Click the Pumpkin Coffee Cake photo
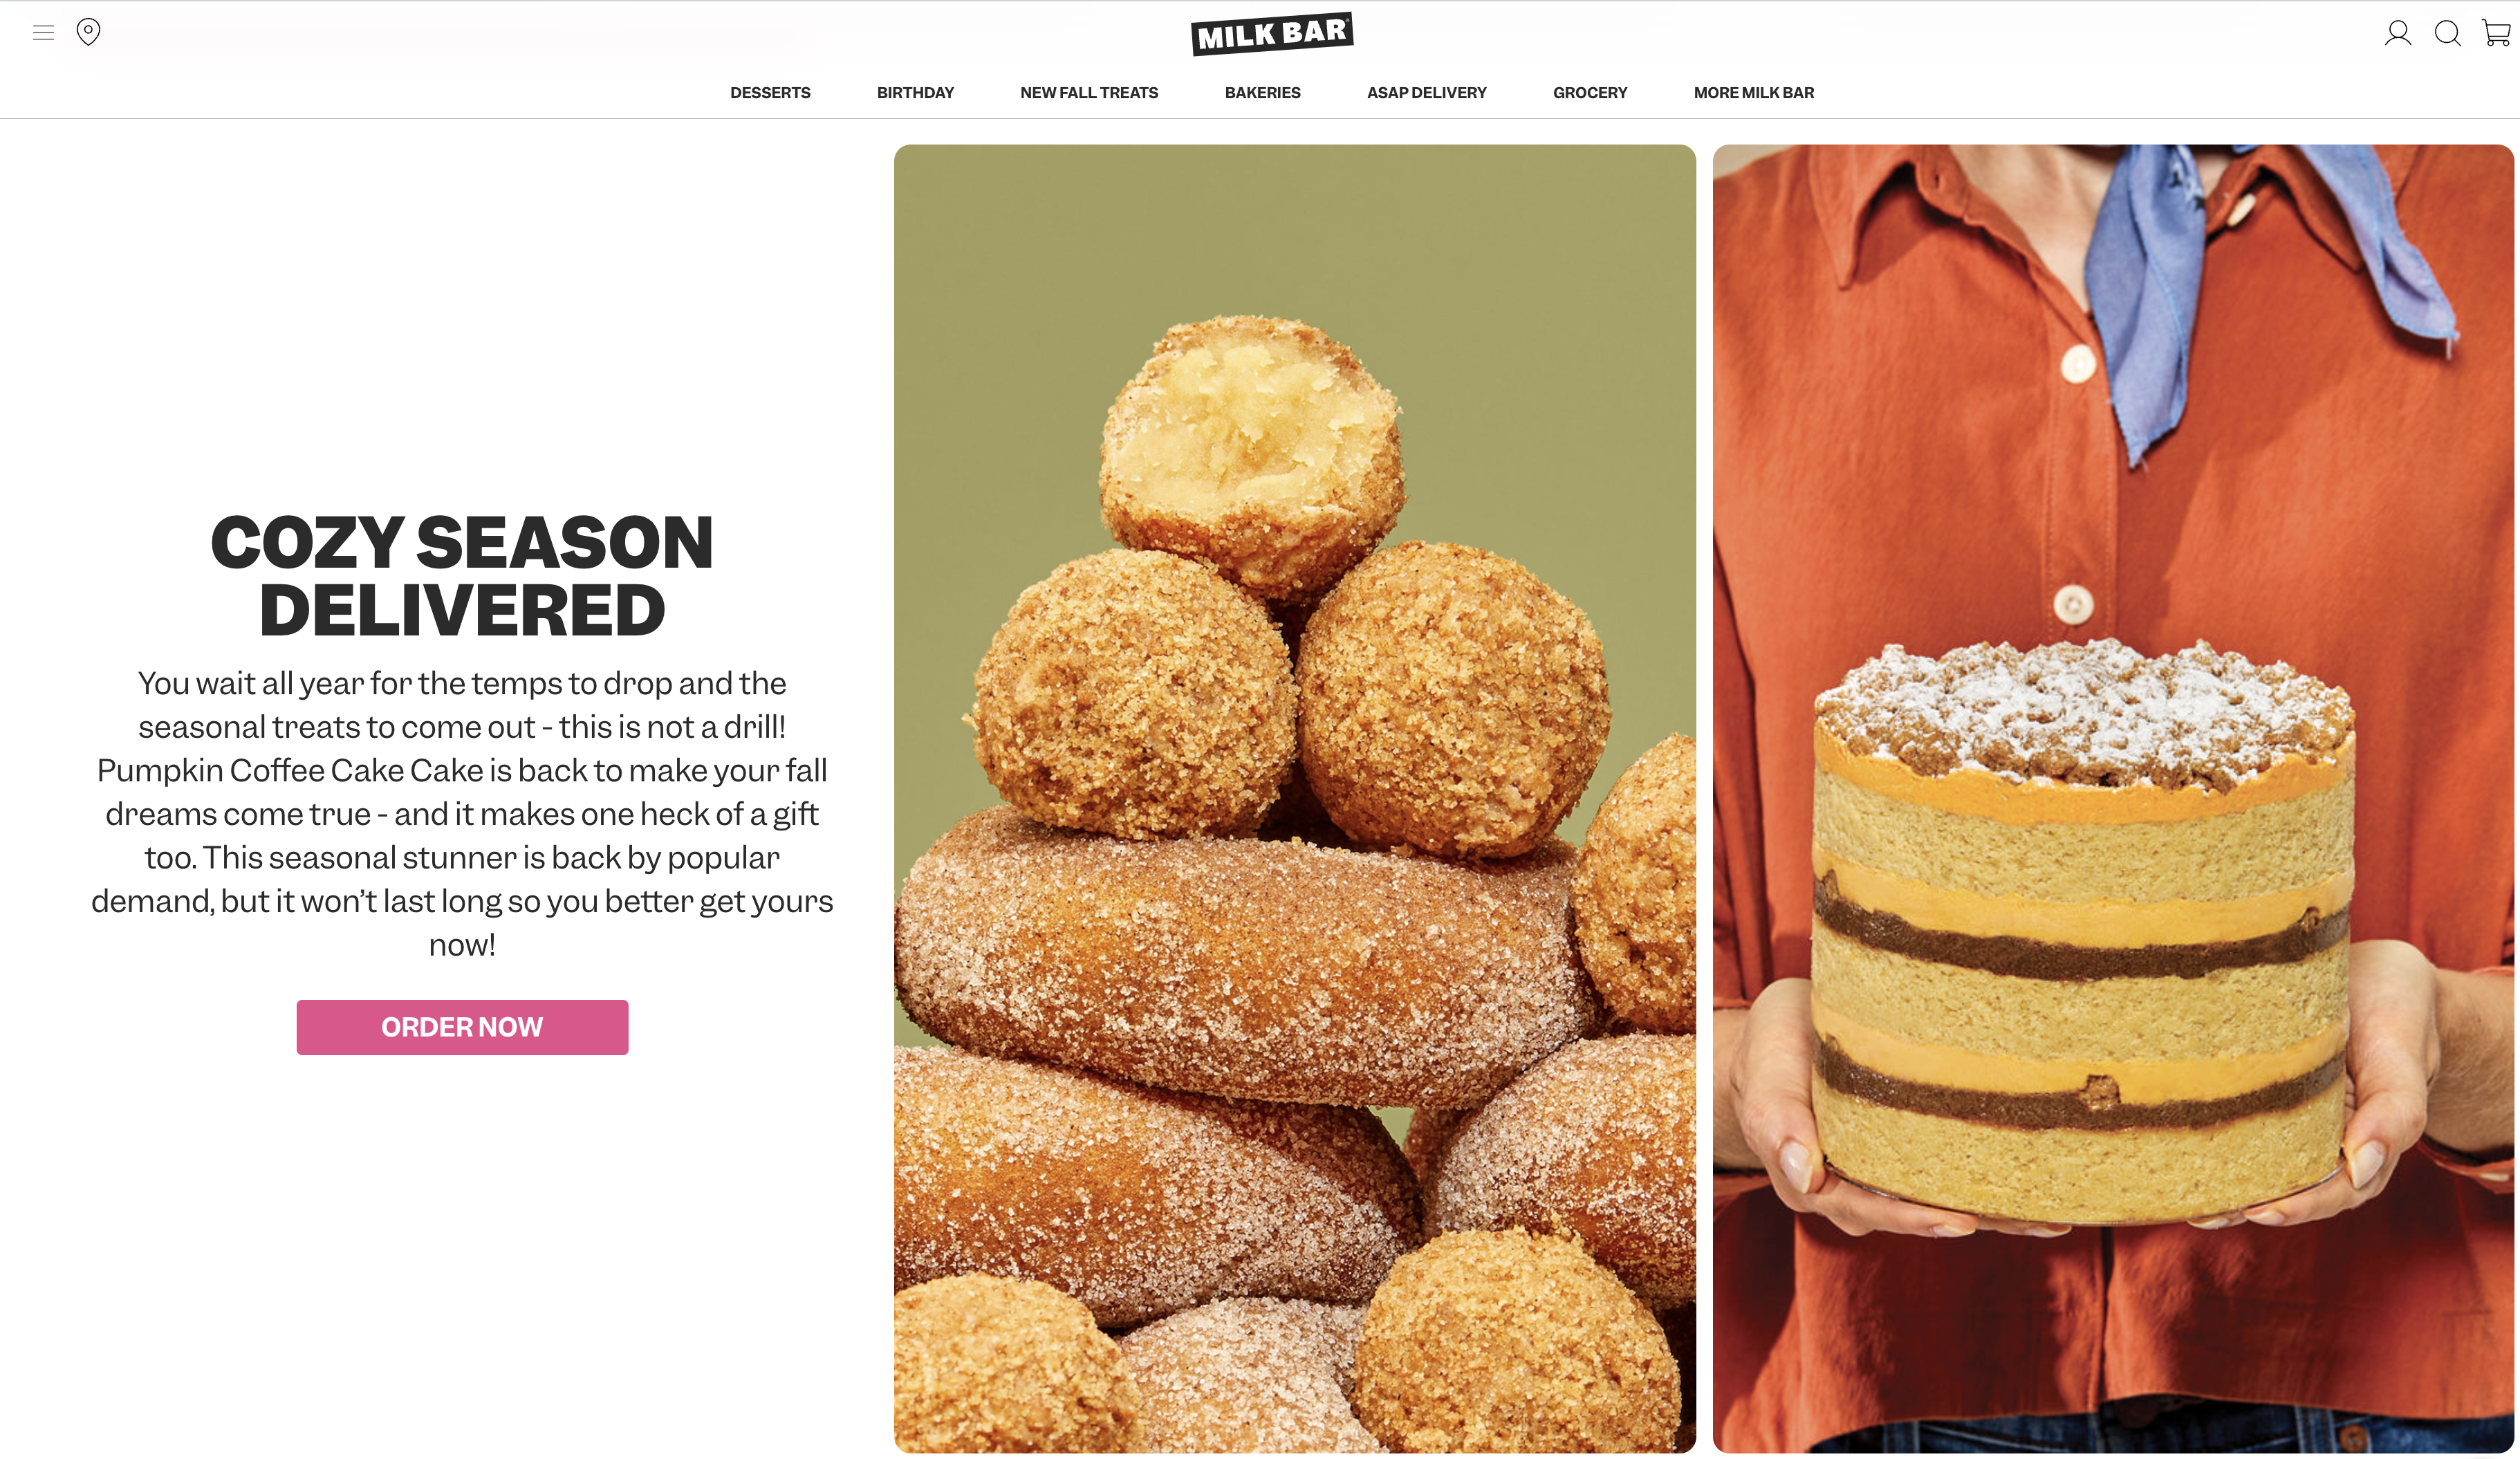 tap(2112, 798)
